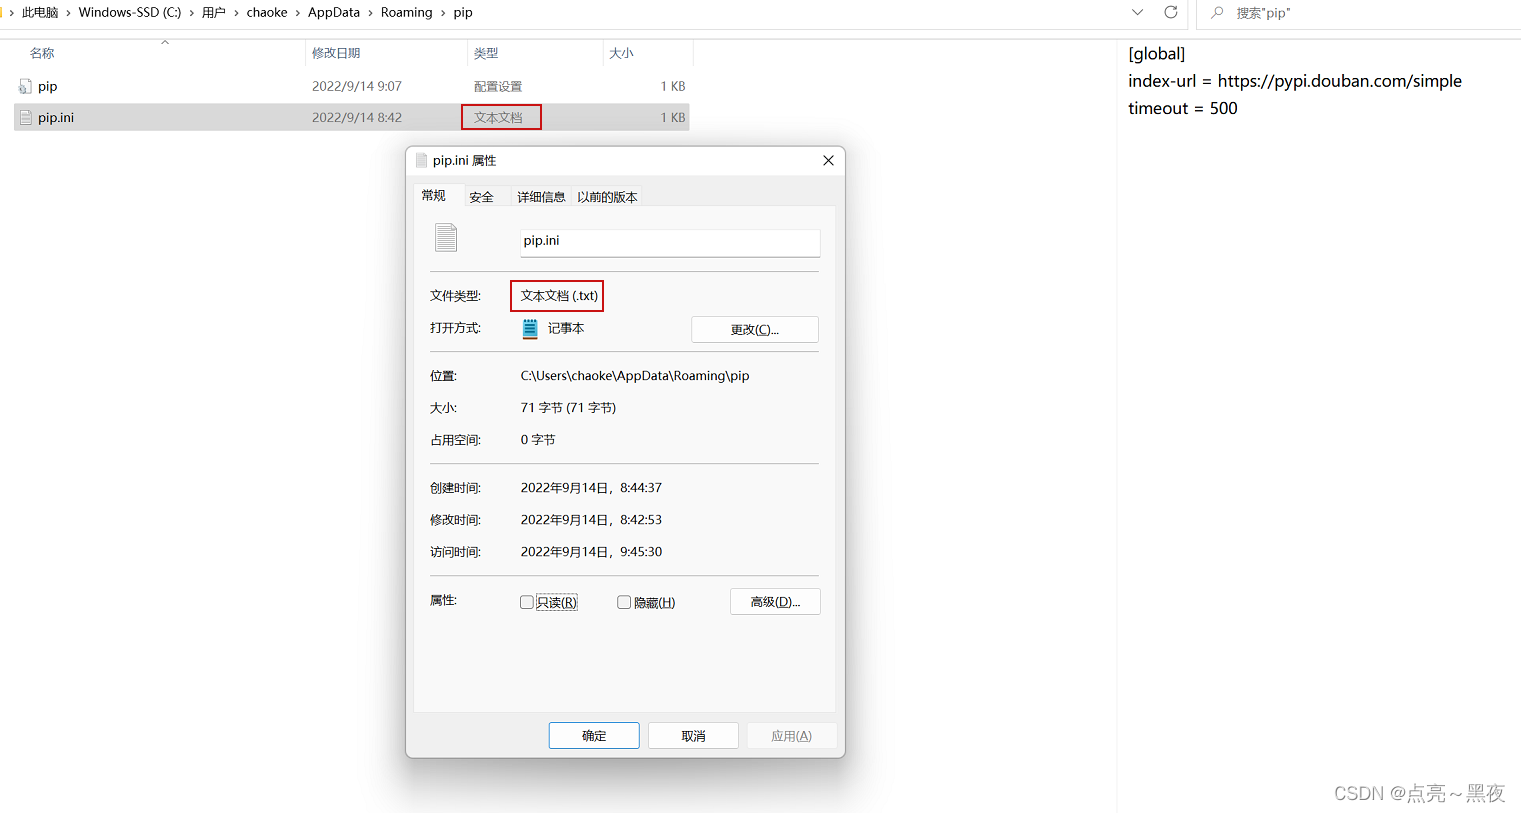Viewport: 1521px width, 813px height.
Task: Click the creation time value 8:44:37
Action: pyautogui.click(x=591, y=488)
